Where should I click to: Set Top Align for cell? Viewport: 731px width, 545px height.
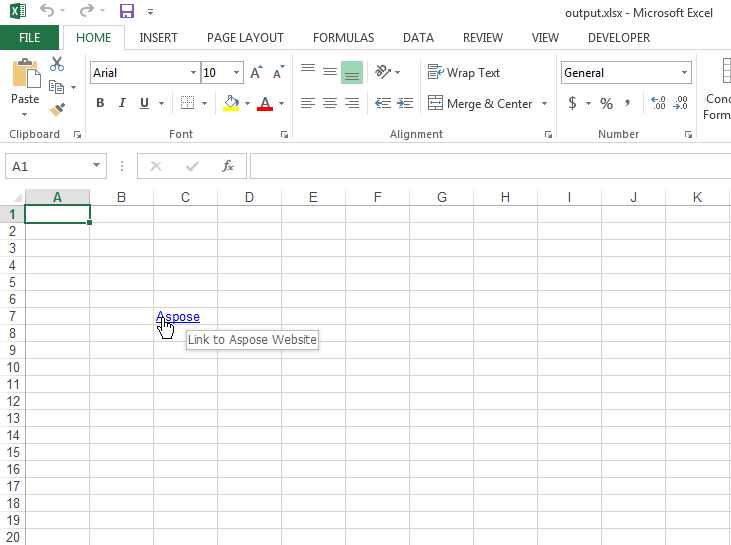point(308,69)
